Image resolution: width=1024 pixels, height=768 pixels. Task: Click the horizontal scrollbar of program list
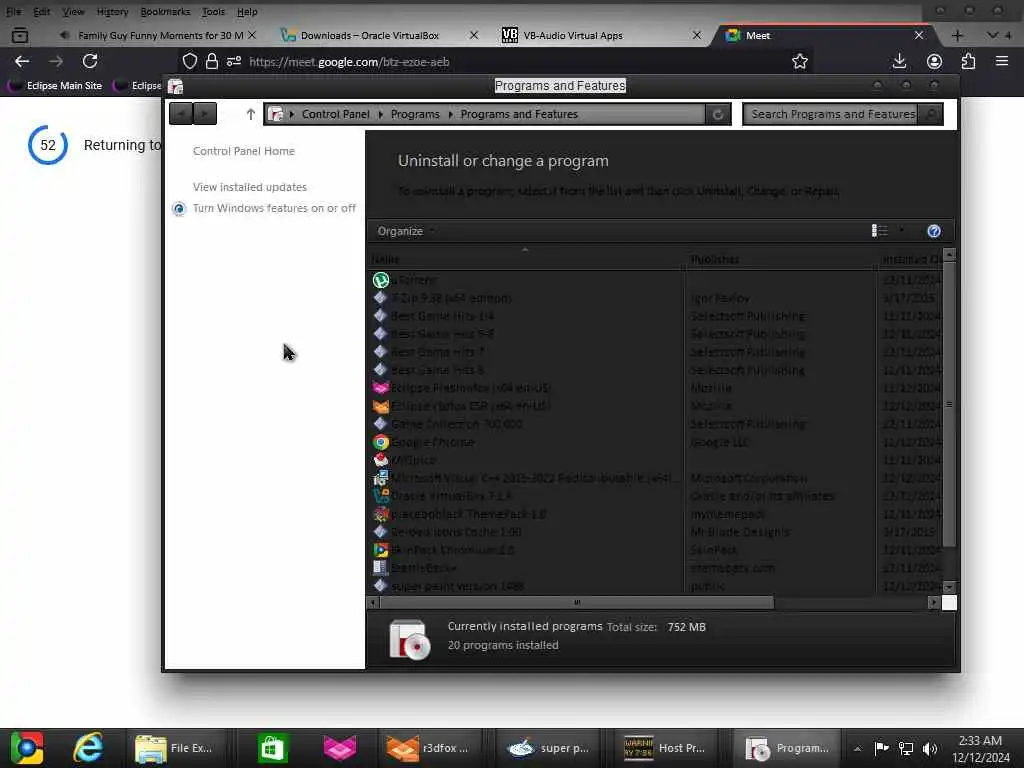click(x=576, y=602)
